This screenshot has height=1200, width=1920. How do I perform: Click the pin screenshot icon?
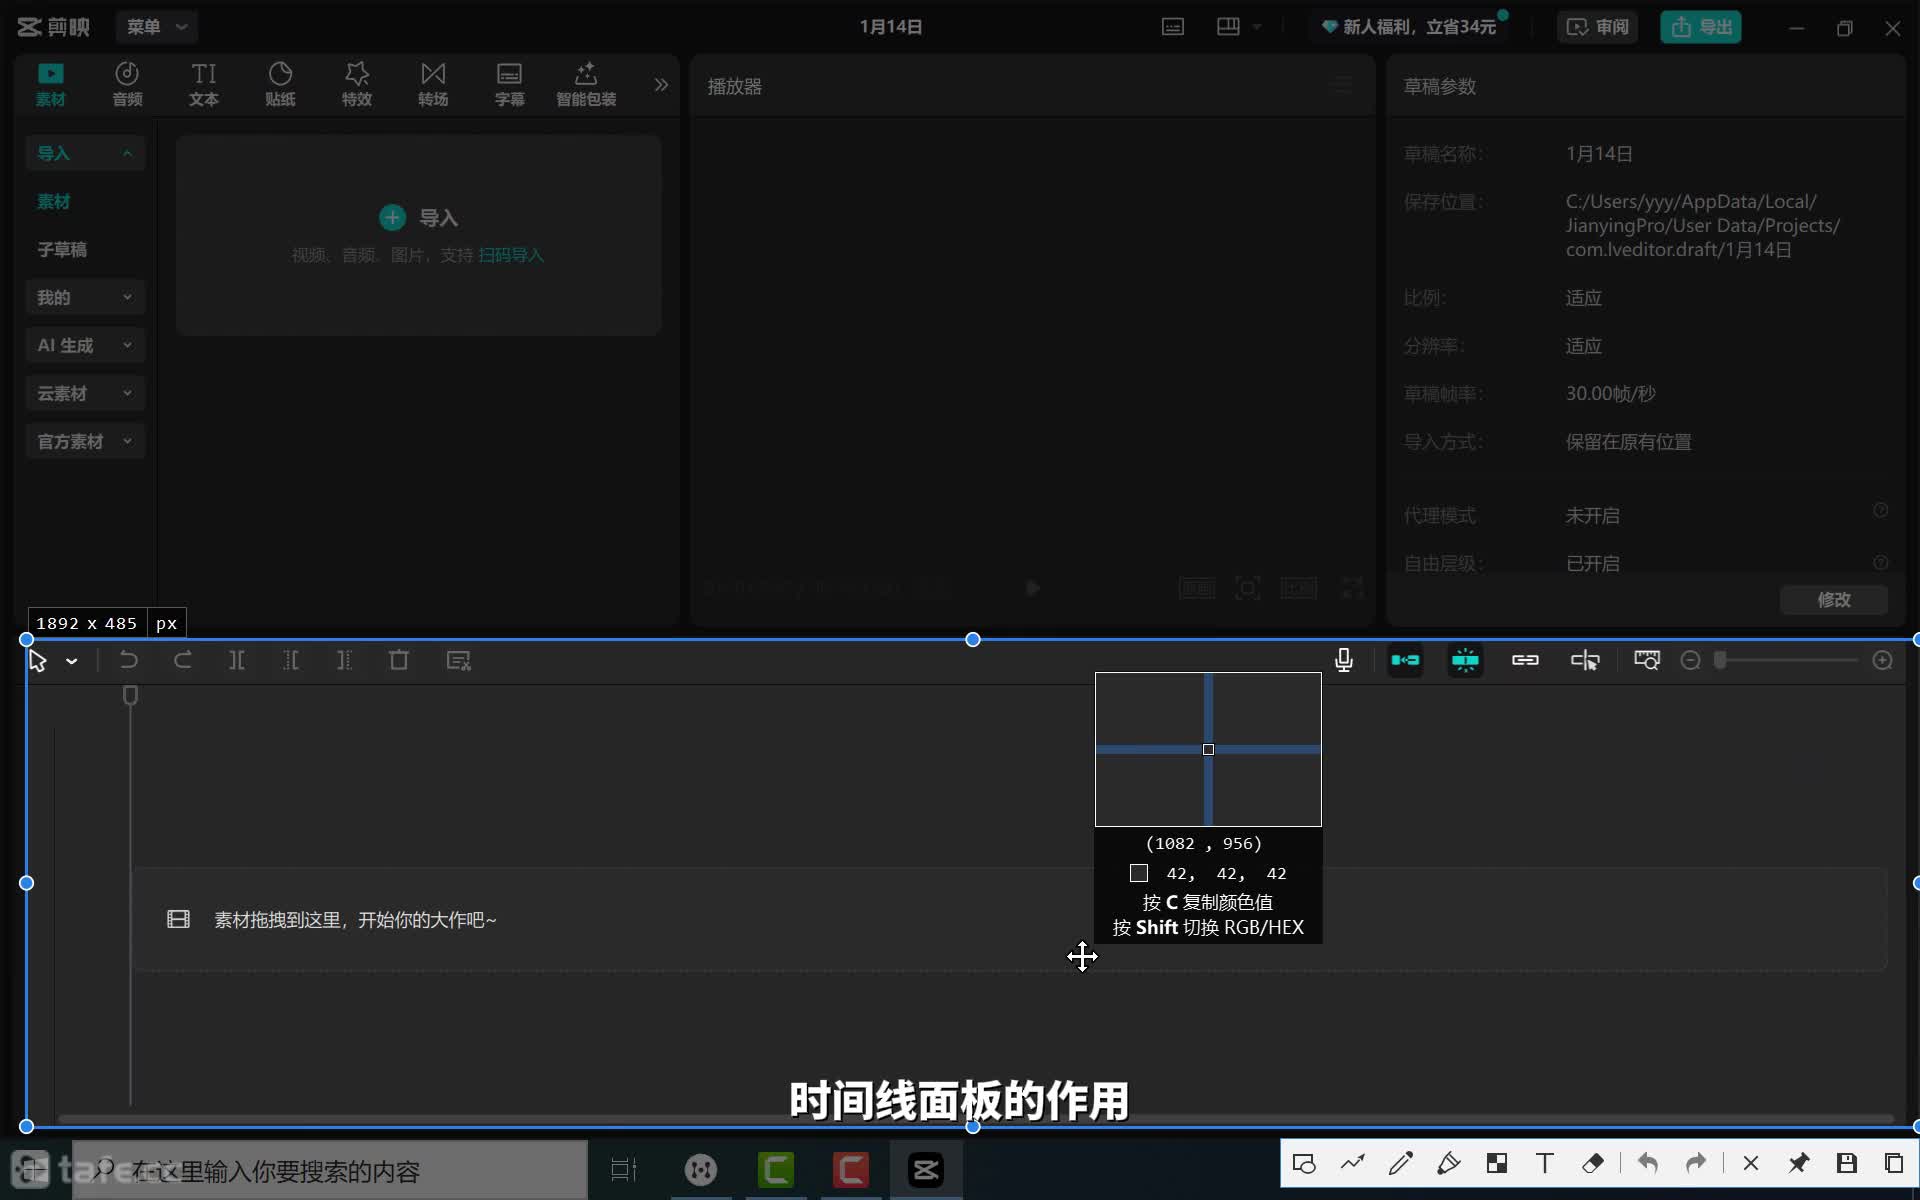click(1799, 1163)
